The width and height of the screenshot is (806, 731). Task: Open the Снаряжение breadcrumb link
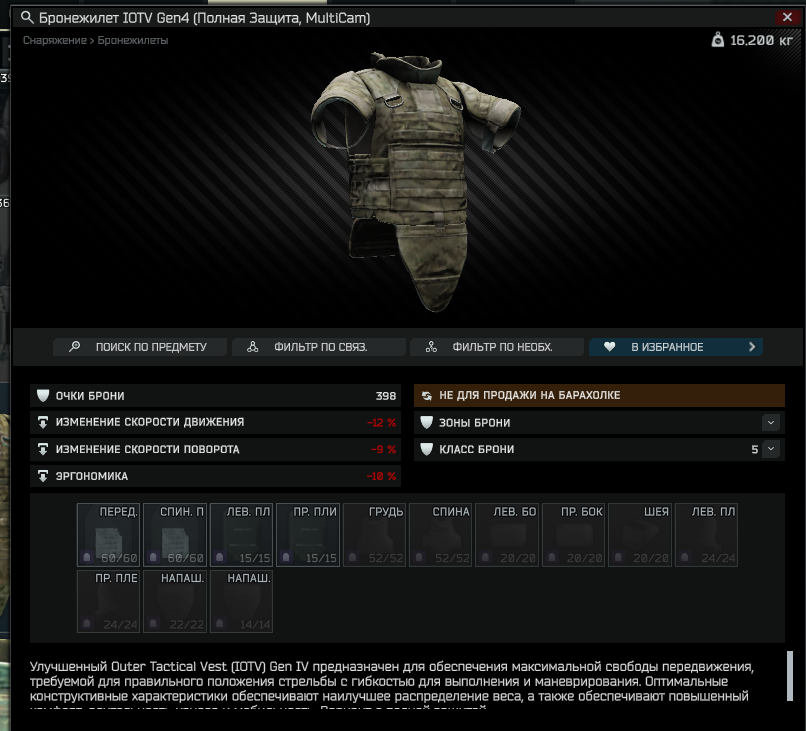(x=54, y=40)
